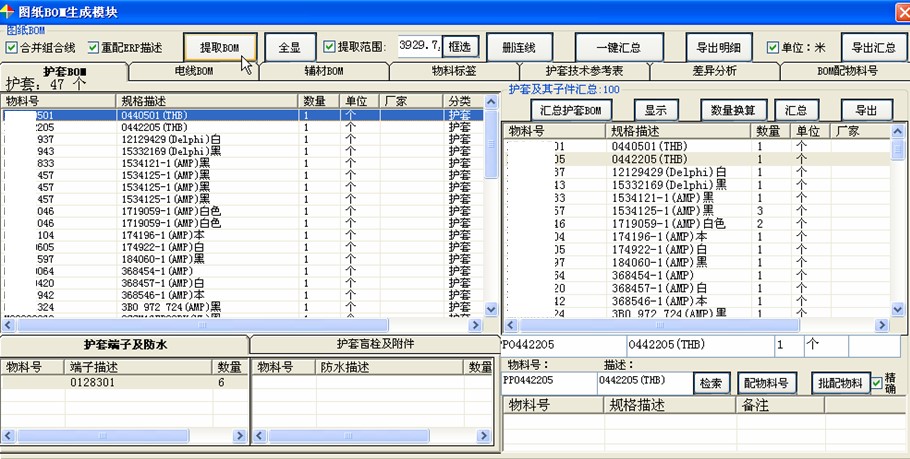
Task: Toggle the 重配ERP描述 checkbox
Action: pos(93,47)
